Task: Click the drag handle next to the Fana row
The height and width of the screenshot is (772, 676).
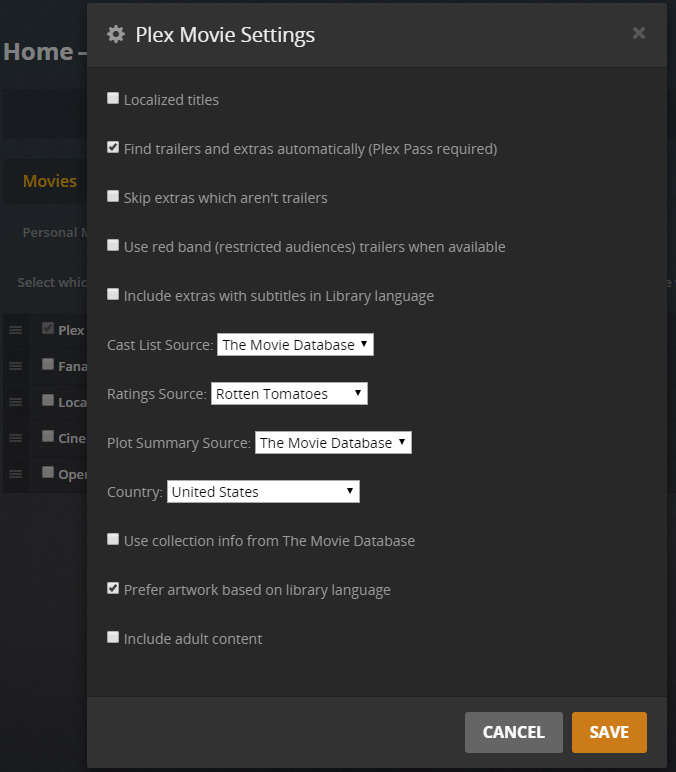Action: pyautogui.click(x=15, y=366)
